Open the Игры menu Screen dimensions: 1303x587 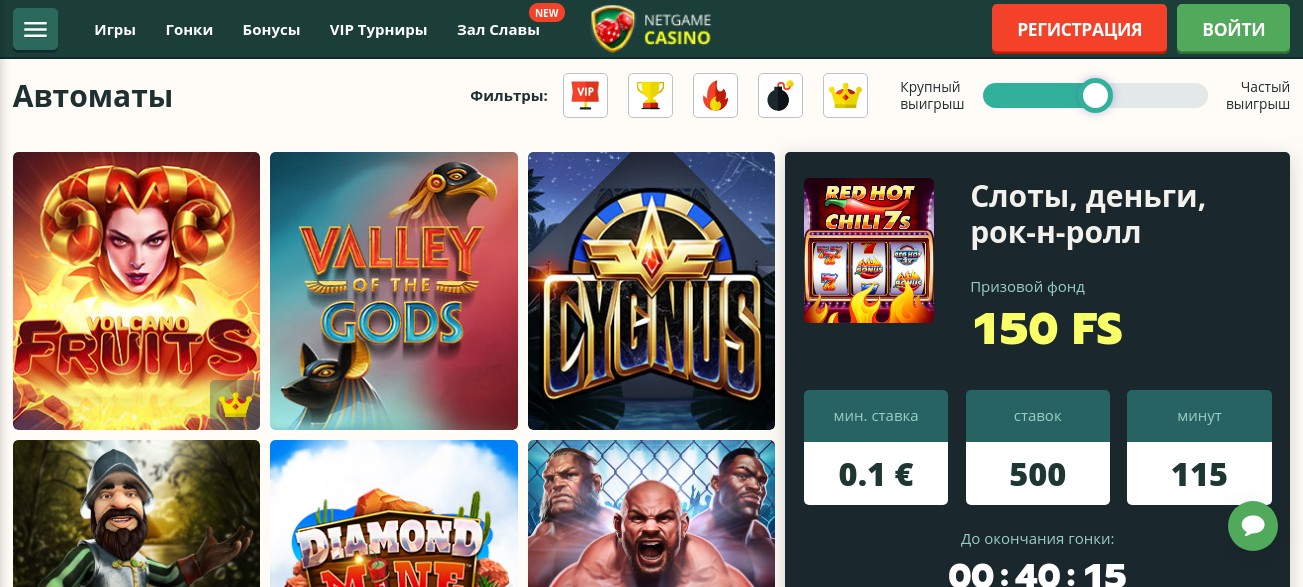point(115,30)
